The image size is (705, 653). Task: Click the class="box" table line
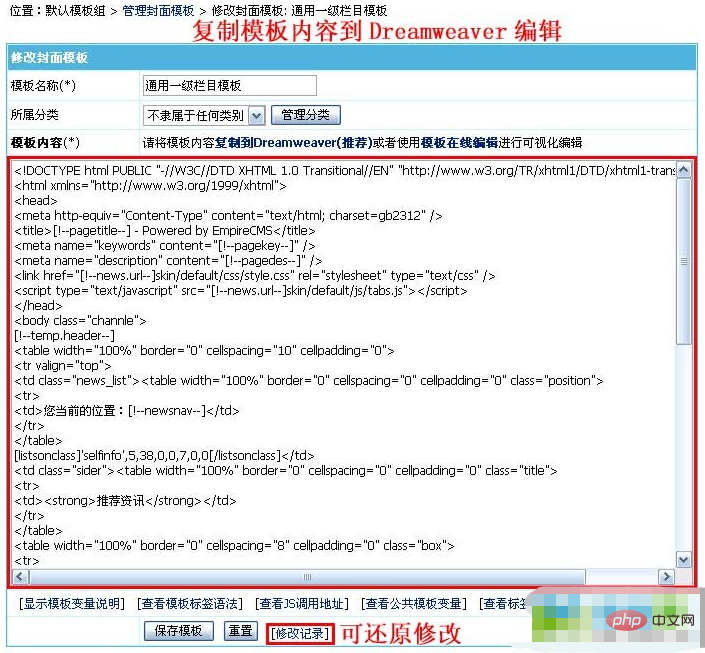[234, 546]
